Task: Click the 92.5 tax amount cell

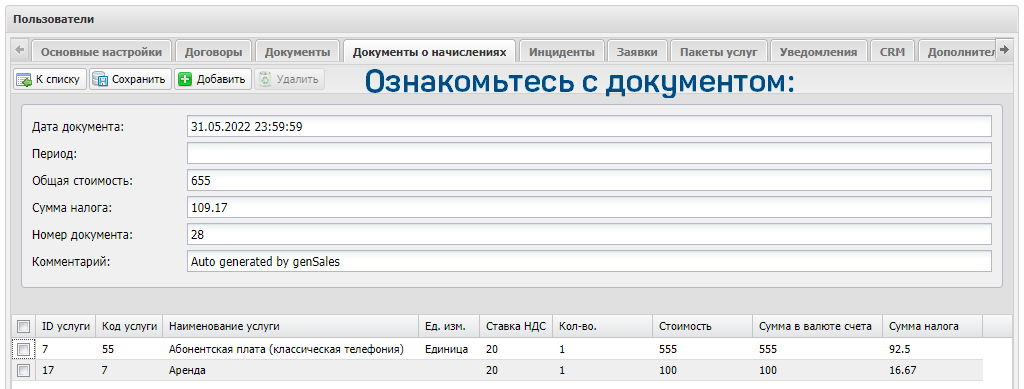Action: [933, 349]
